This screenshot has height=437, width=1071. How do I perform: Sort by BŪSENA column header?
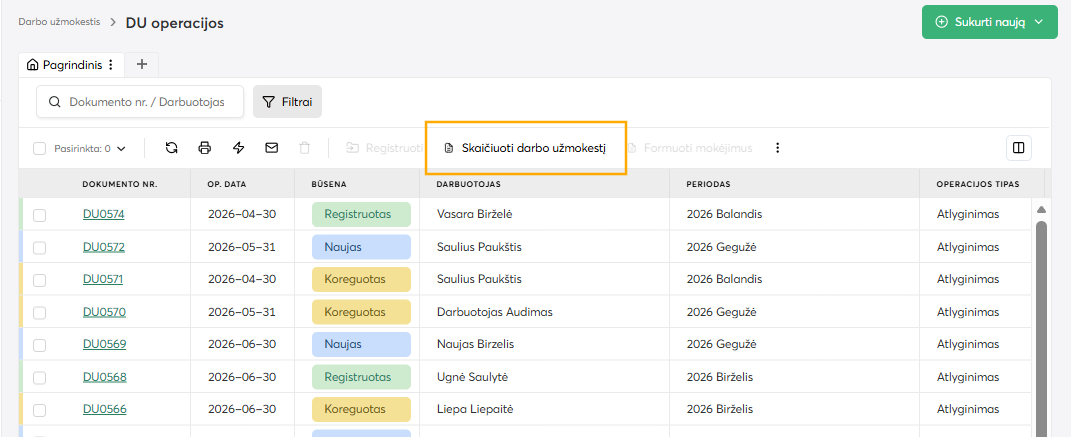click(x=328, y=184)
